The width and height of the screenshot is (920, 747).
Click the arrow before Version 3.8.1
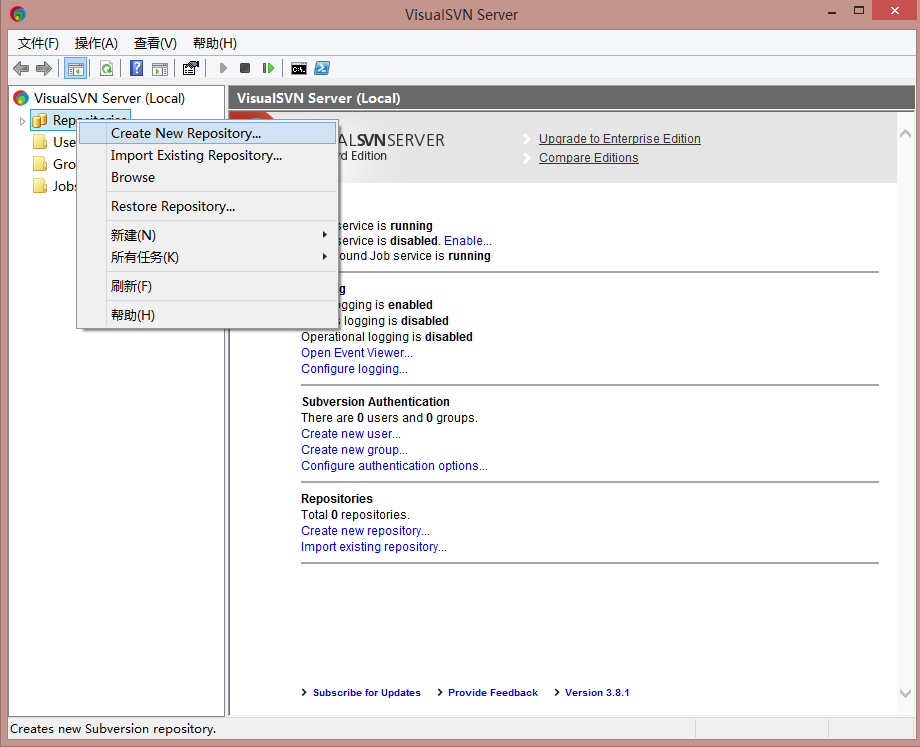pyautogui.click(x=556, y=692)
